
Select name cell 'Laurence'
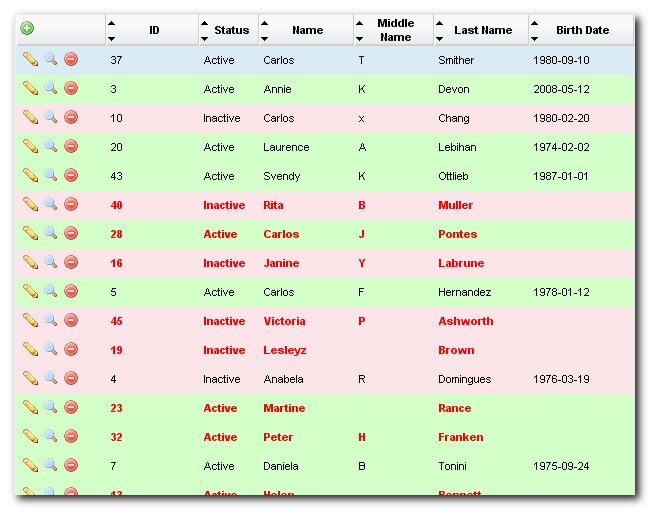[x=286, y=147]
